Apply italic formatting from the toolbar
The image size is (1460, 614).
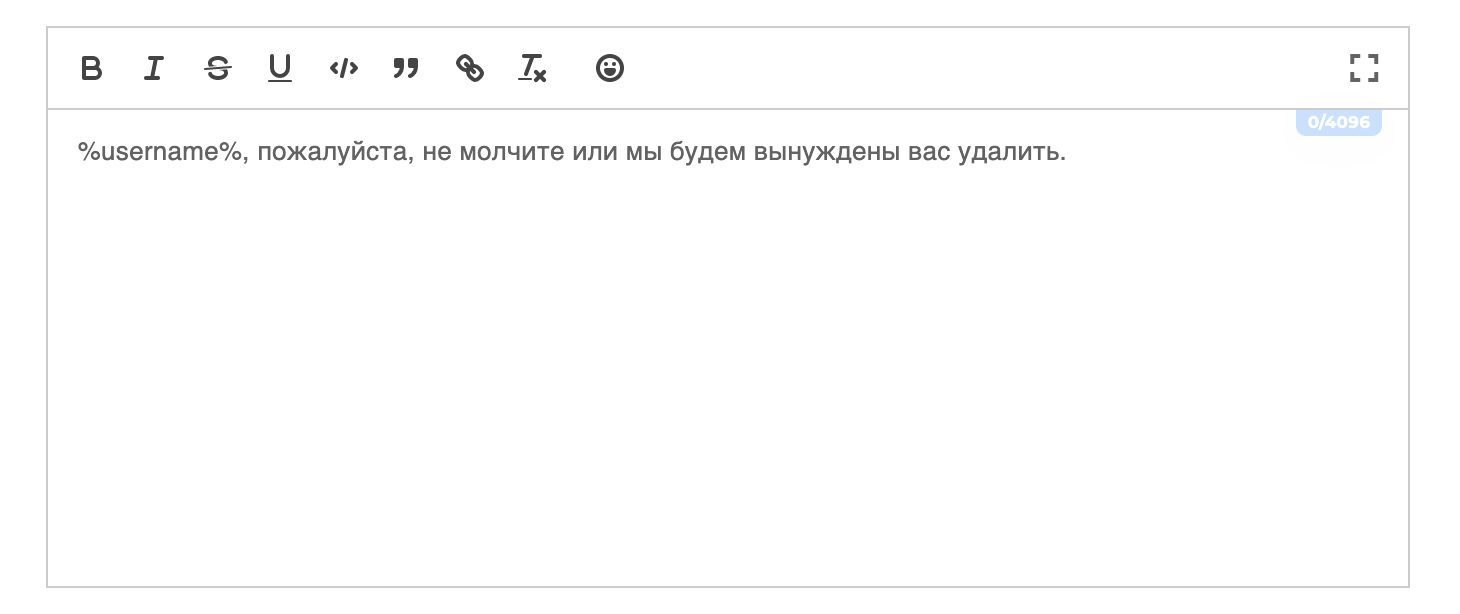(154, 68)
